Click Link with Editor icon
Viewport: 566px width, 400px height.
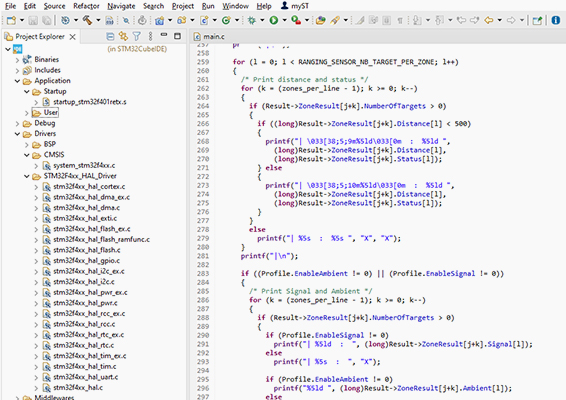123,36
